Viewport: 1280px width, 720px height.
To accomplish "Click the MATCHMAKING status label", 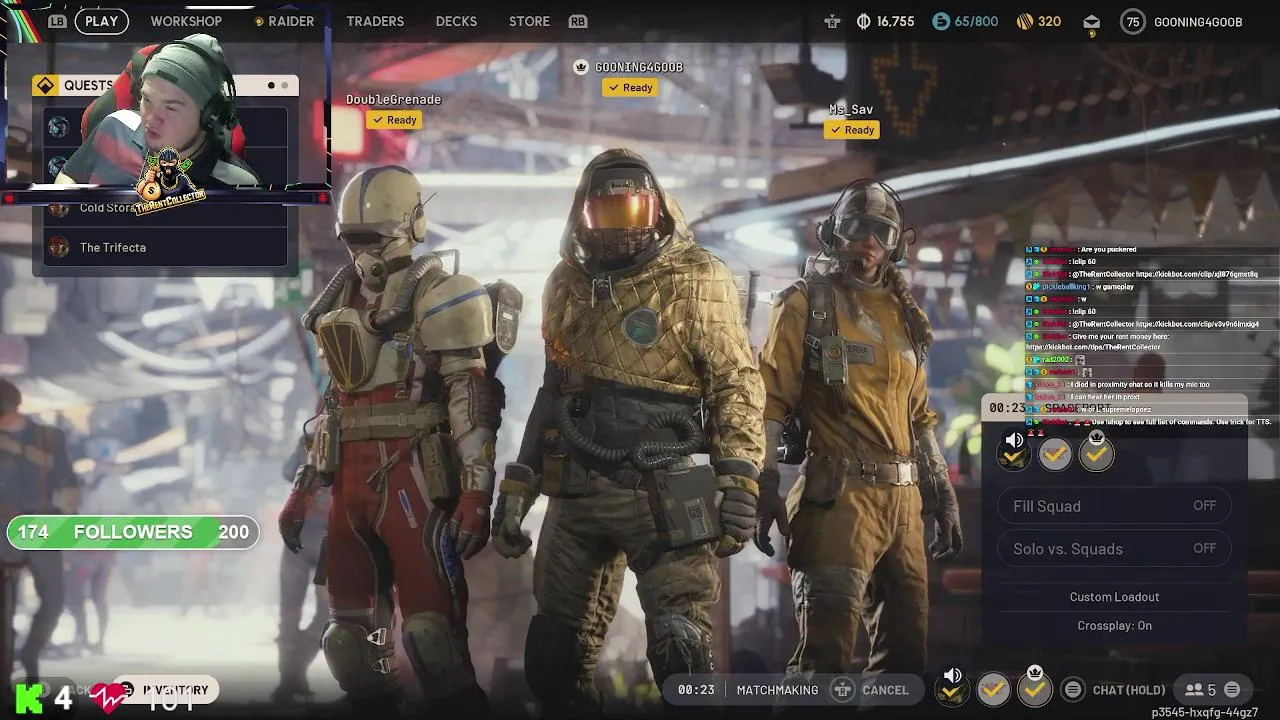I will (x=777, y=690).
